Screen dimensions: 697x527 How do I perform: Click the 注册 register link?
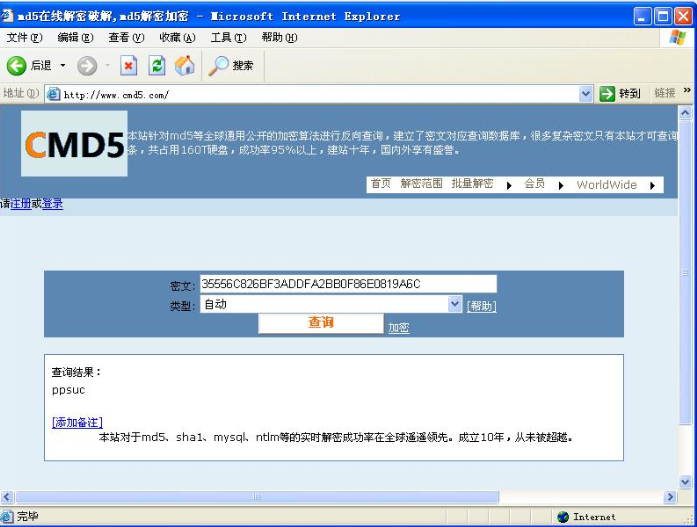(21, 204)
